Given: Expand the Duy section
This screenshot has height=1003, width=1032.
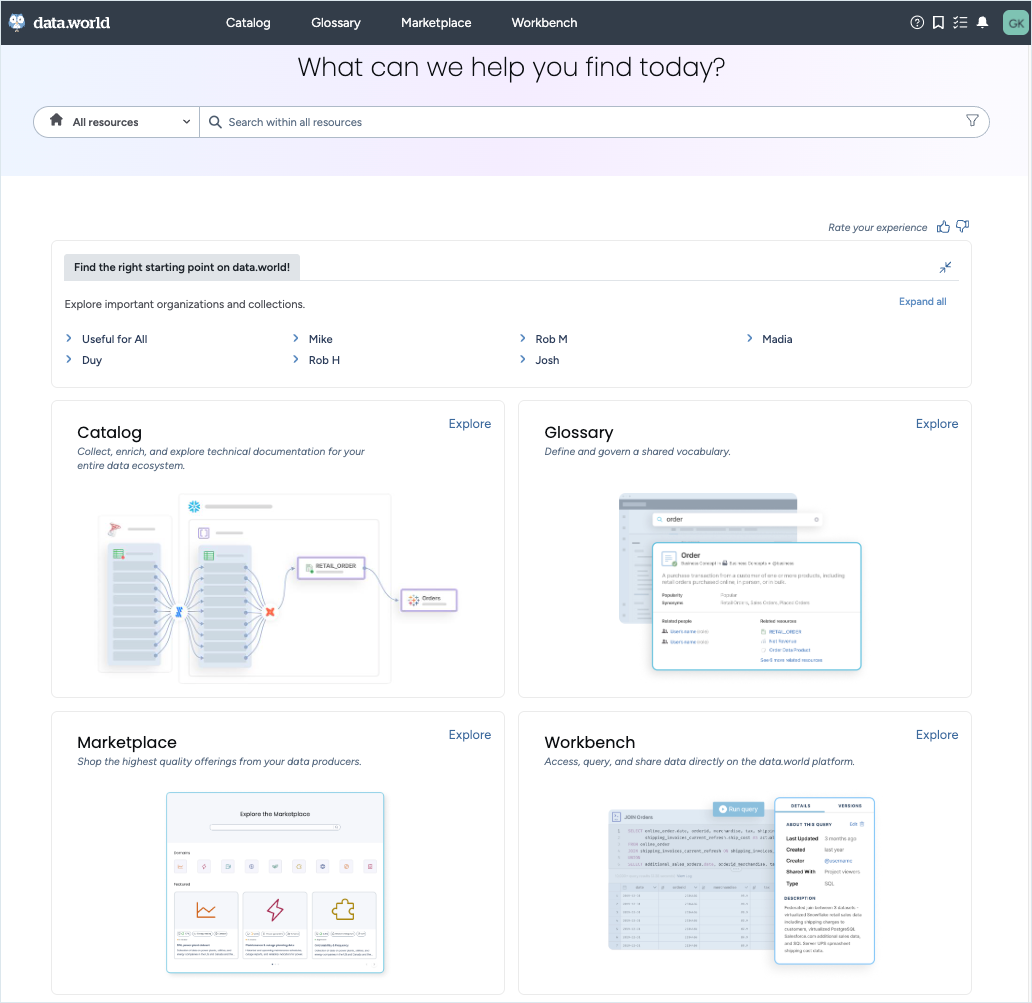Looking at the screenshot, I should tap(68, 359).
